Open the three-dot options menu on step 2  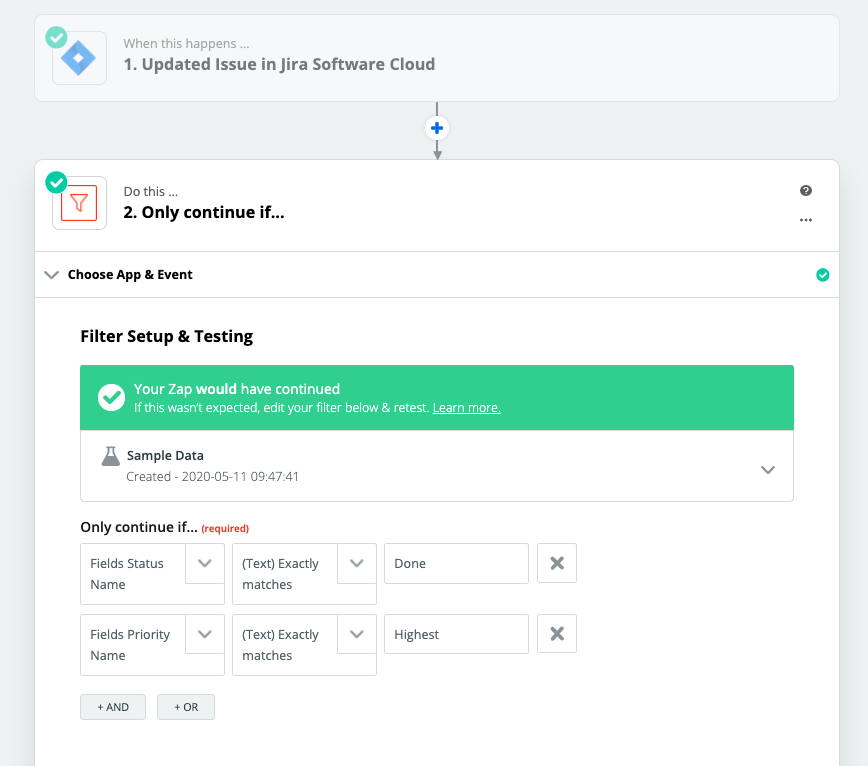806,220
